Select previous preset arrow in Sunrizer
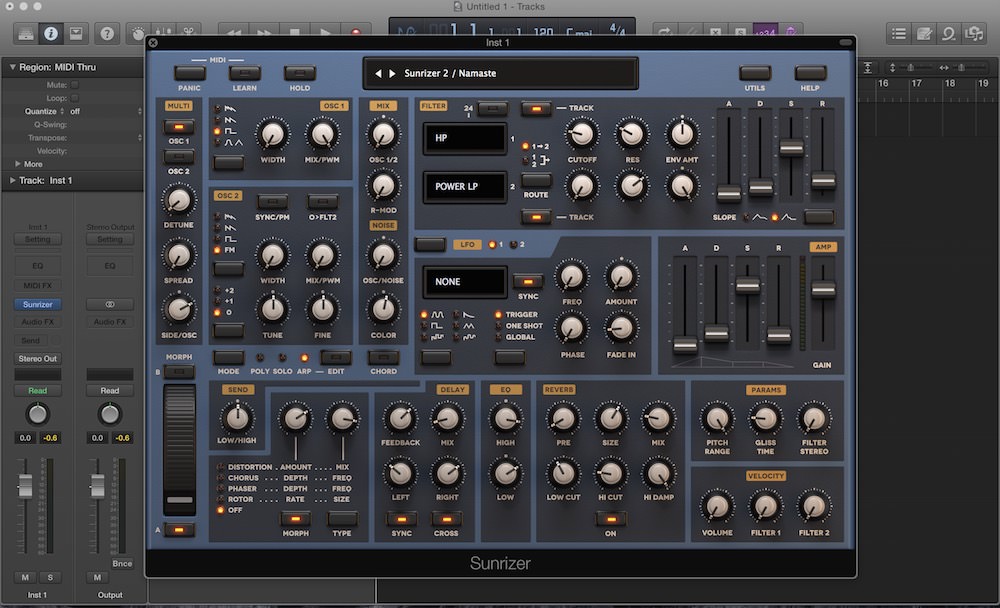Viewport: 1000px width, 608px height. (378, 73)
